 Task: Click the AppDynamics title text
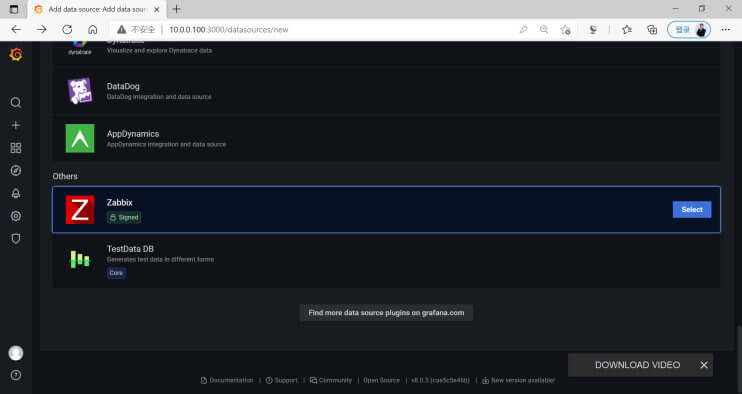click(133, 134)
